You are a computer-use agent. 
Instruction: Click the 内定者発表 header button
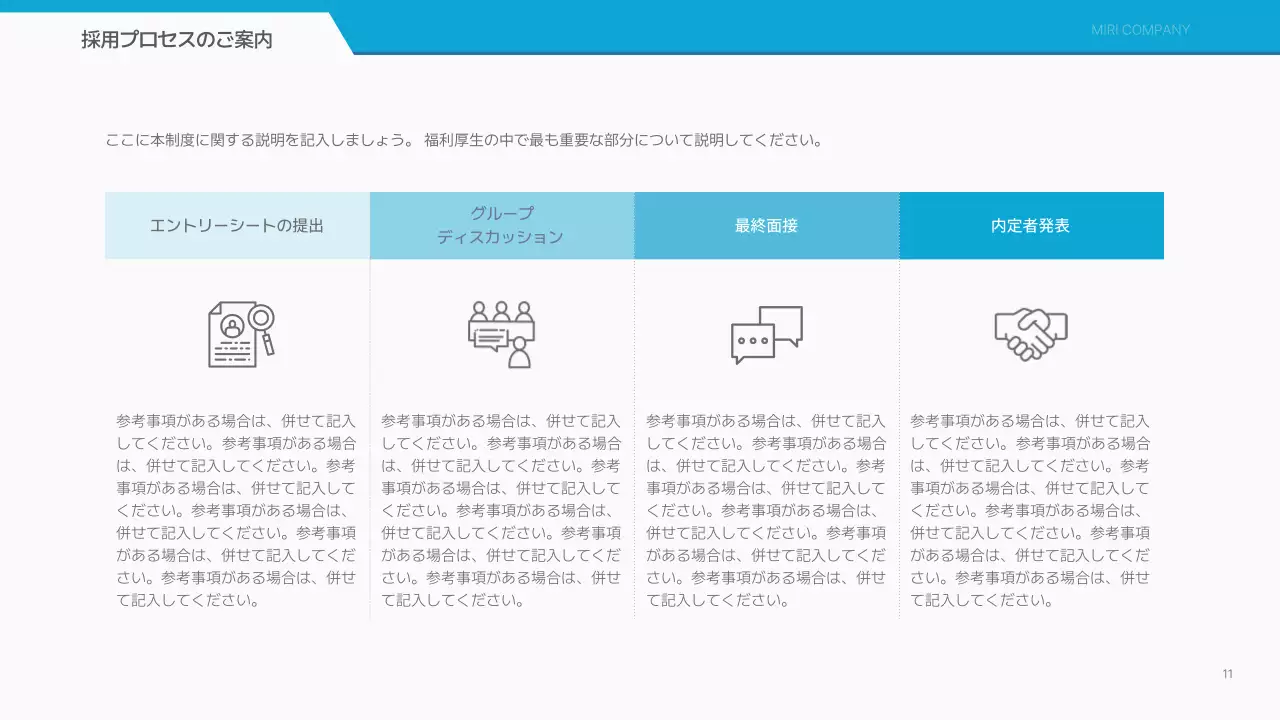pos(1030,224)
